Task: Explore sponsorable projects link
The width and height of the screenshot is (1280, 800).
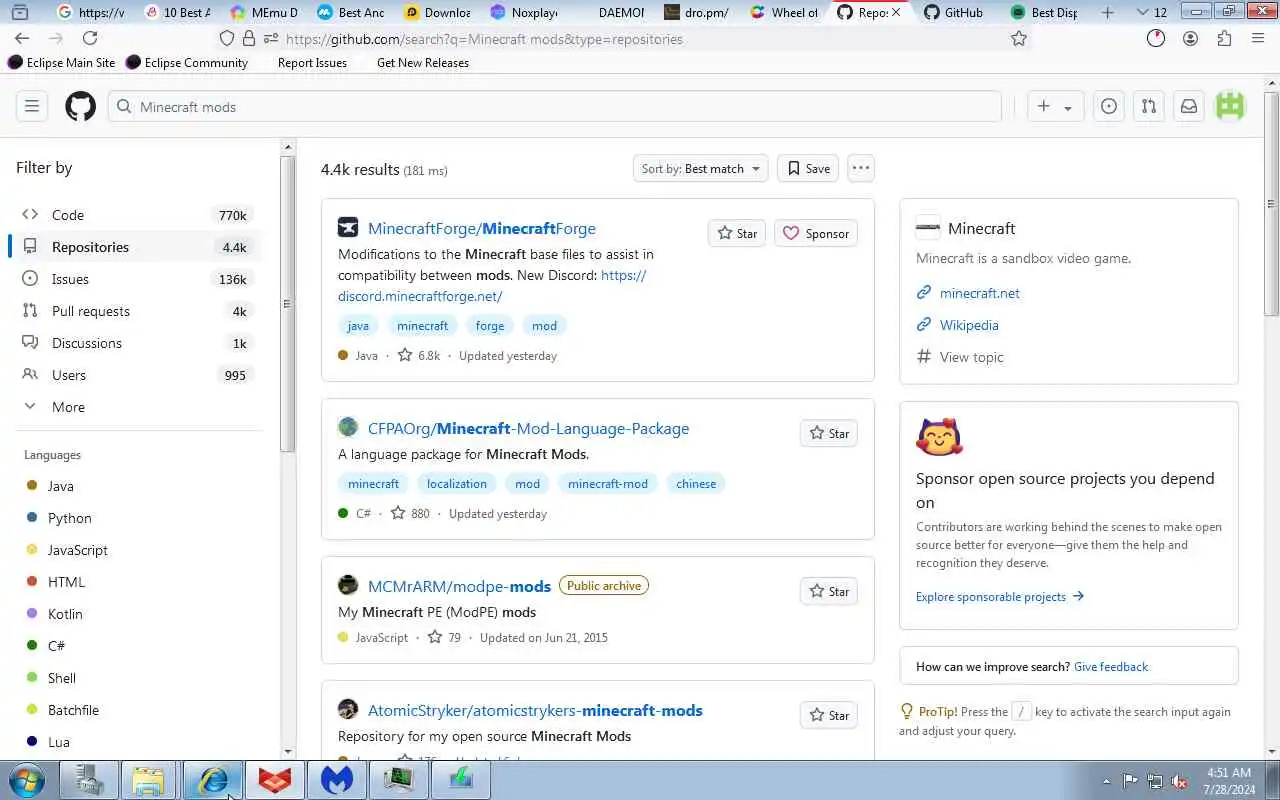Action: tap(1000, 596)
